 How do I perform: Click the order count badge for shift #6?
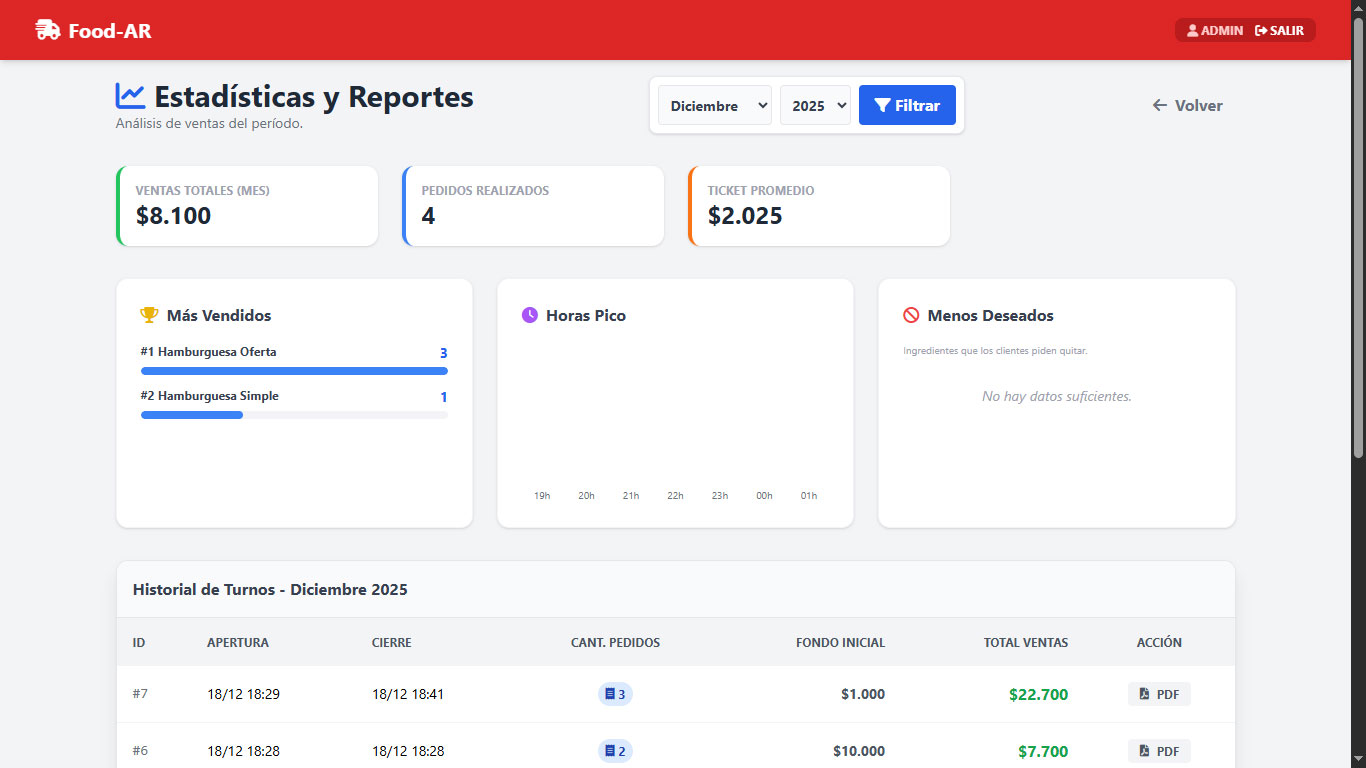[615, 751]
